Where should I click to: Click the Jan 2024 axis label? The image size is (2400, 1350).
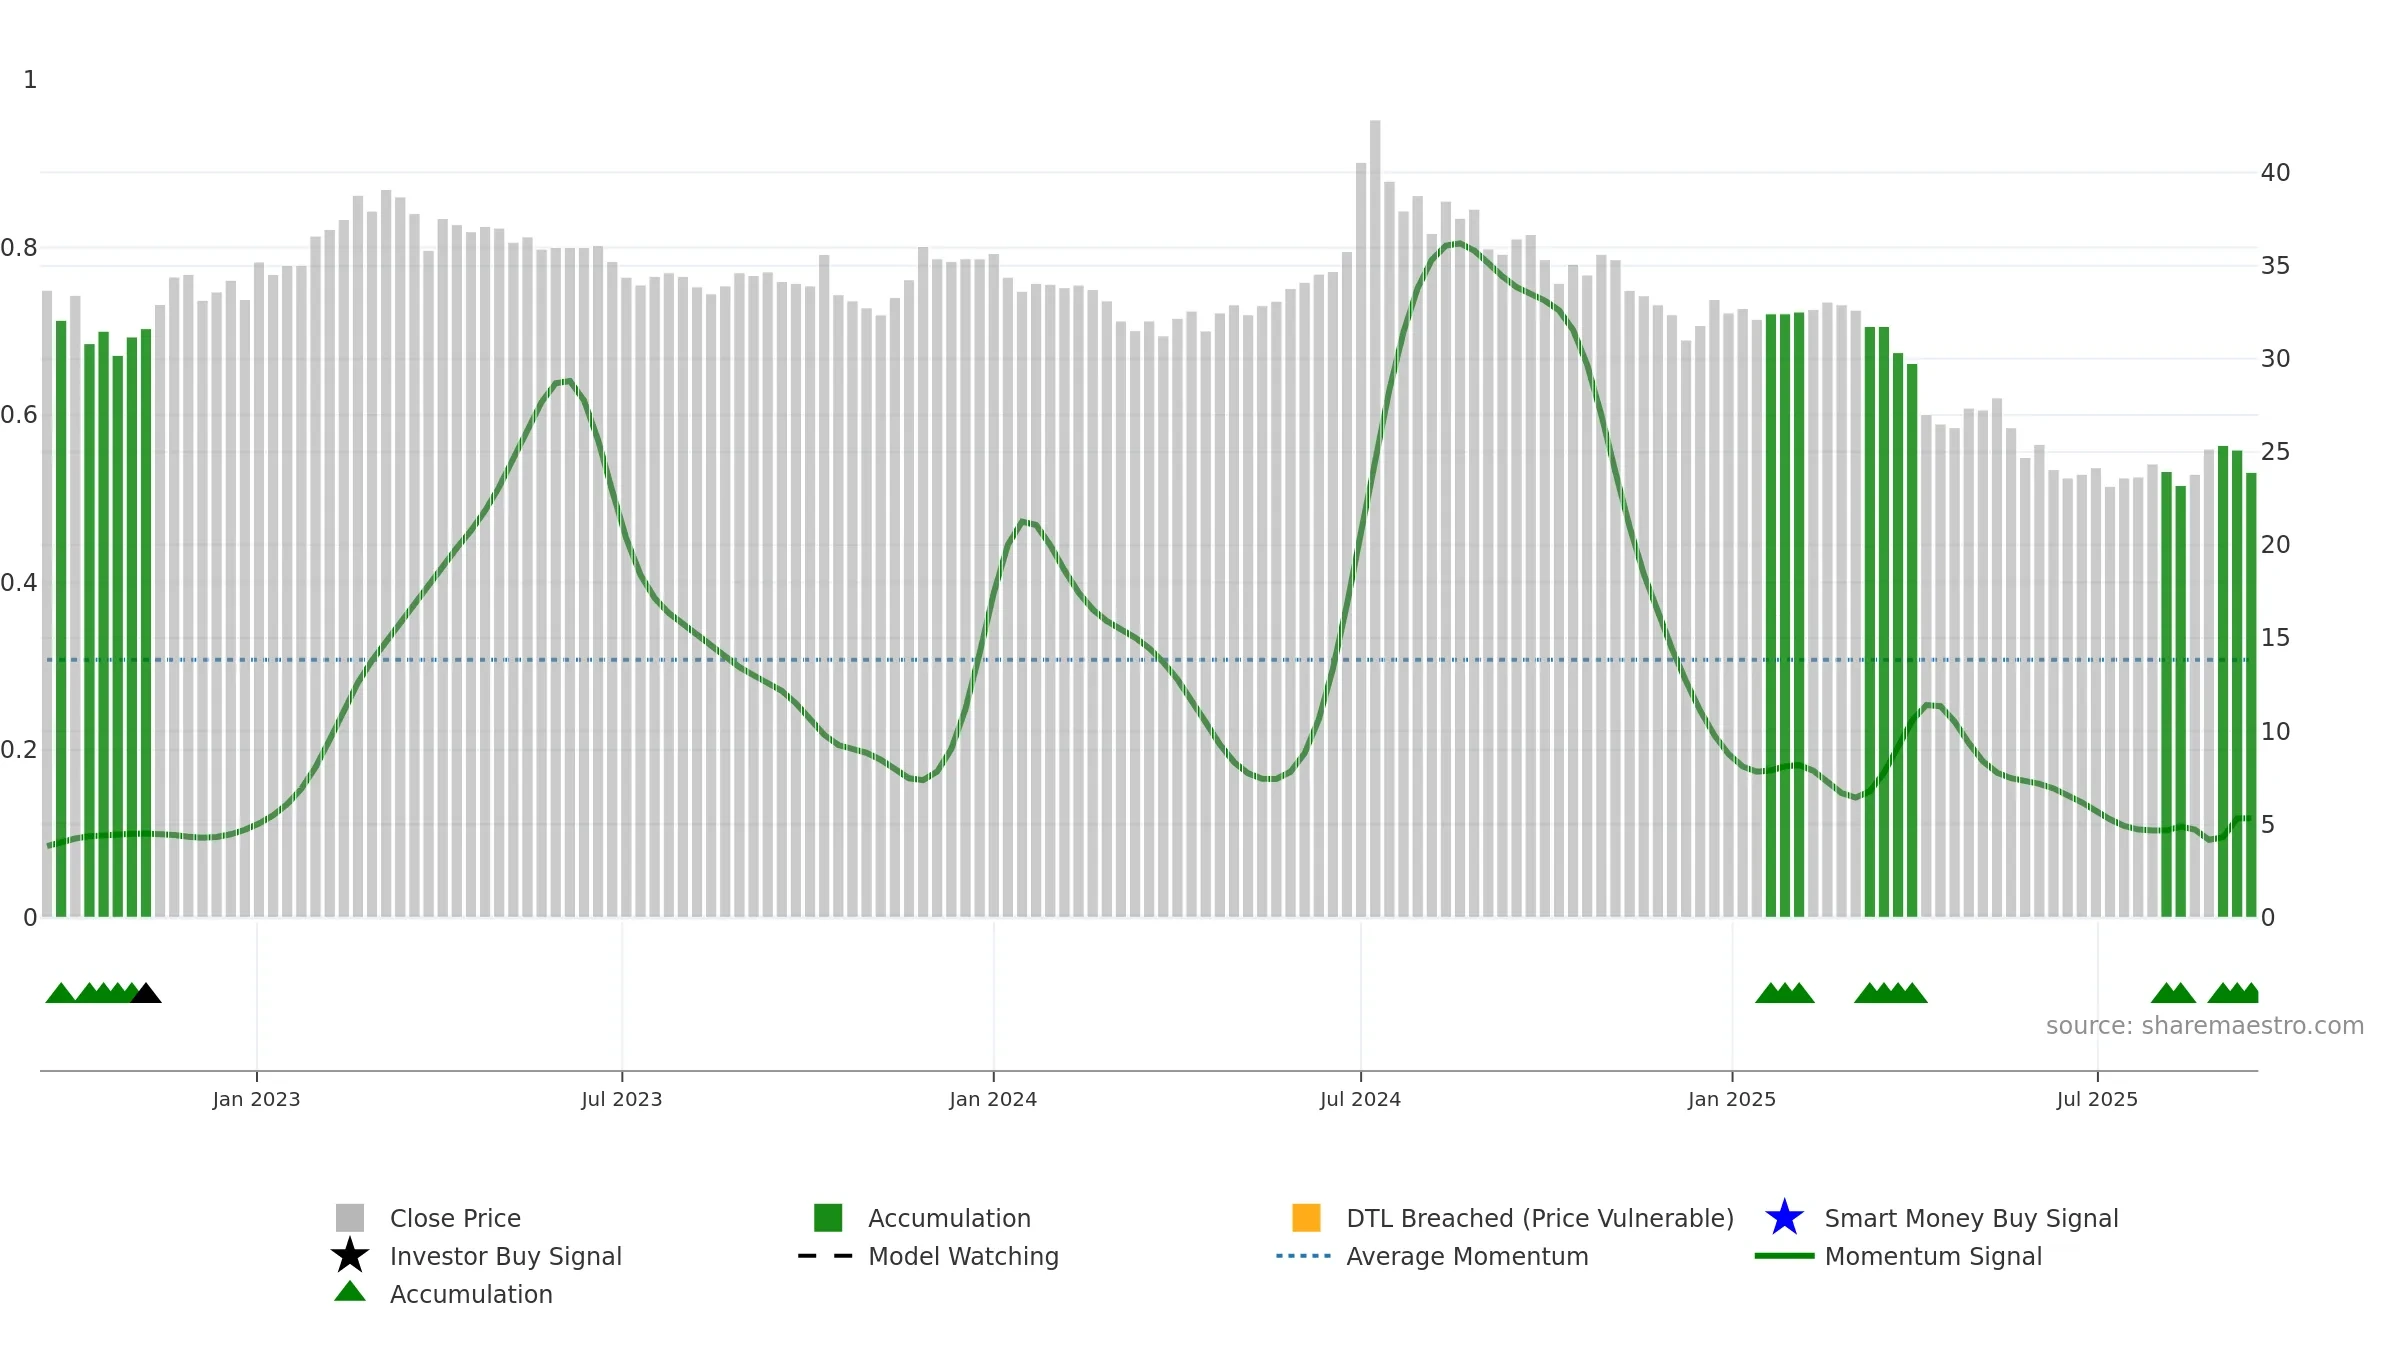coord(993,1099)
